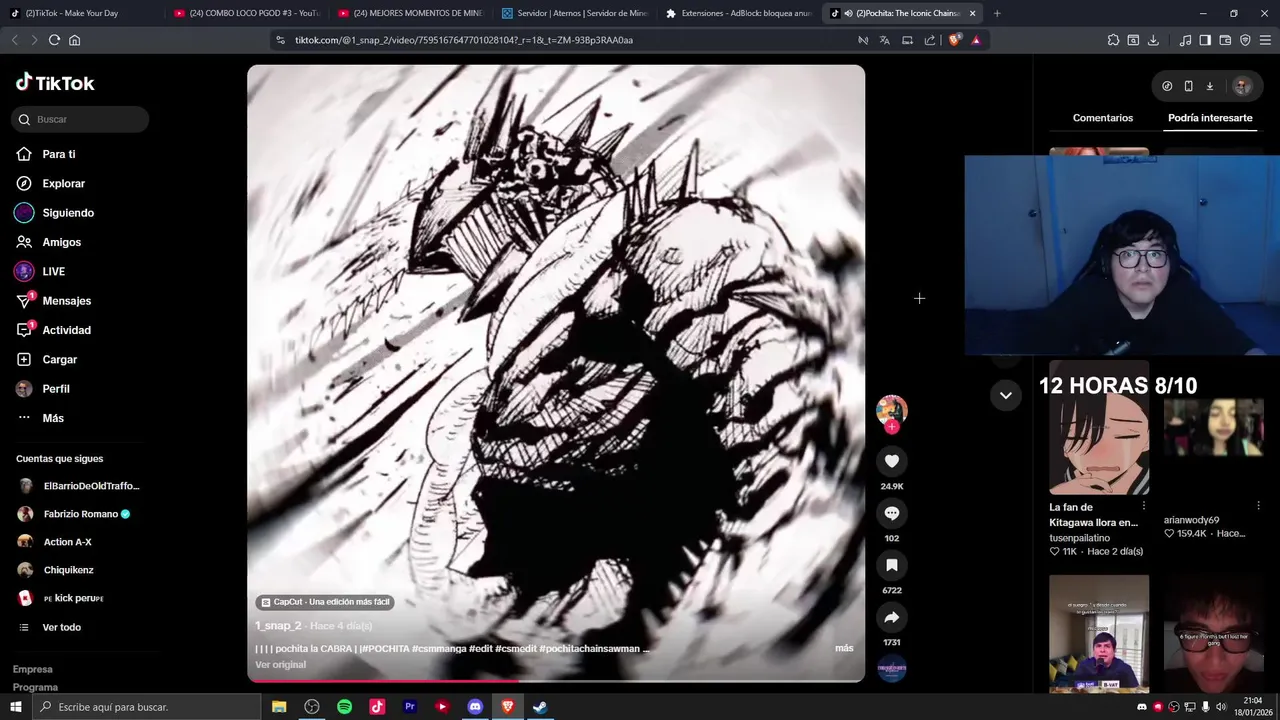1280x720 pixels.
Task: Open the comments bubble showing 102
Action: point(891,513)
